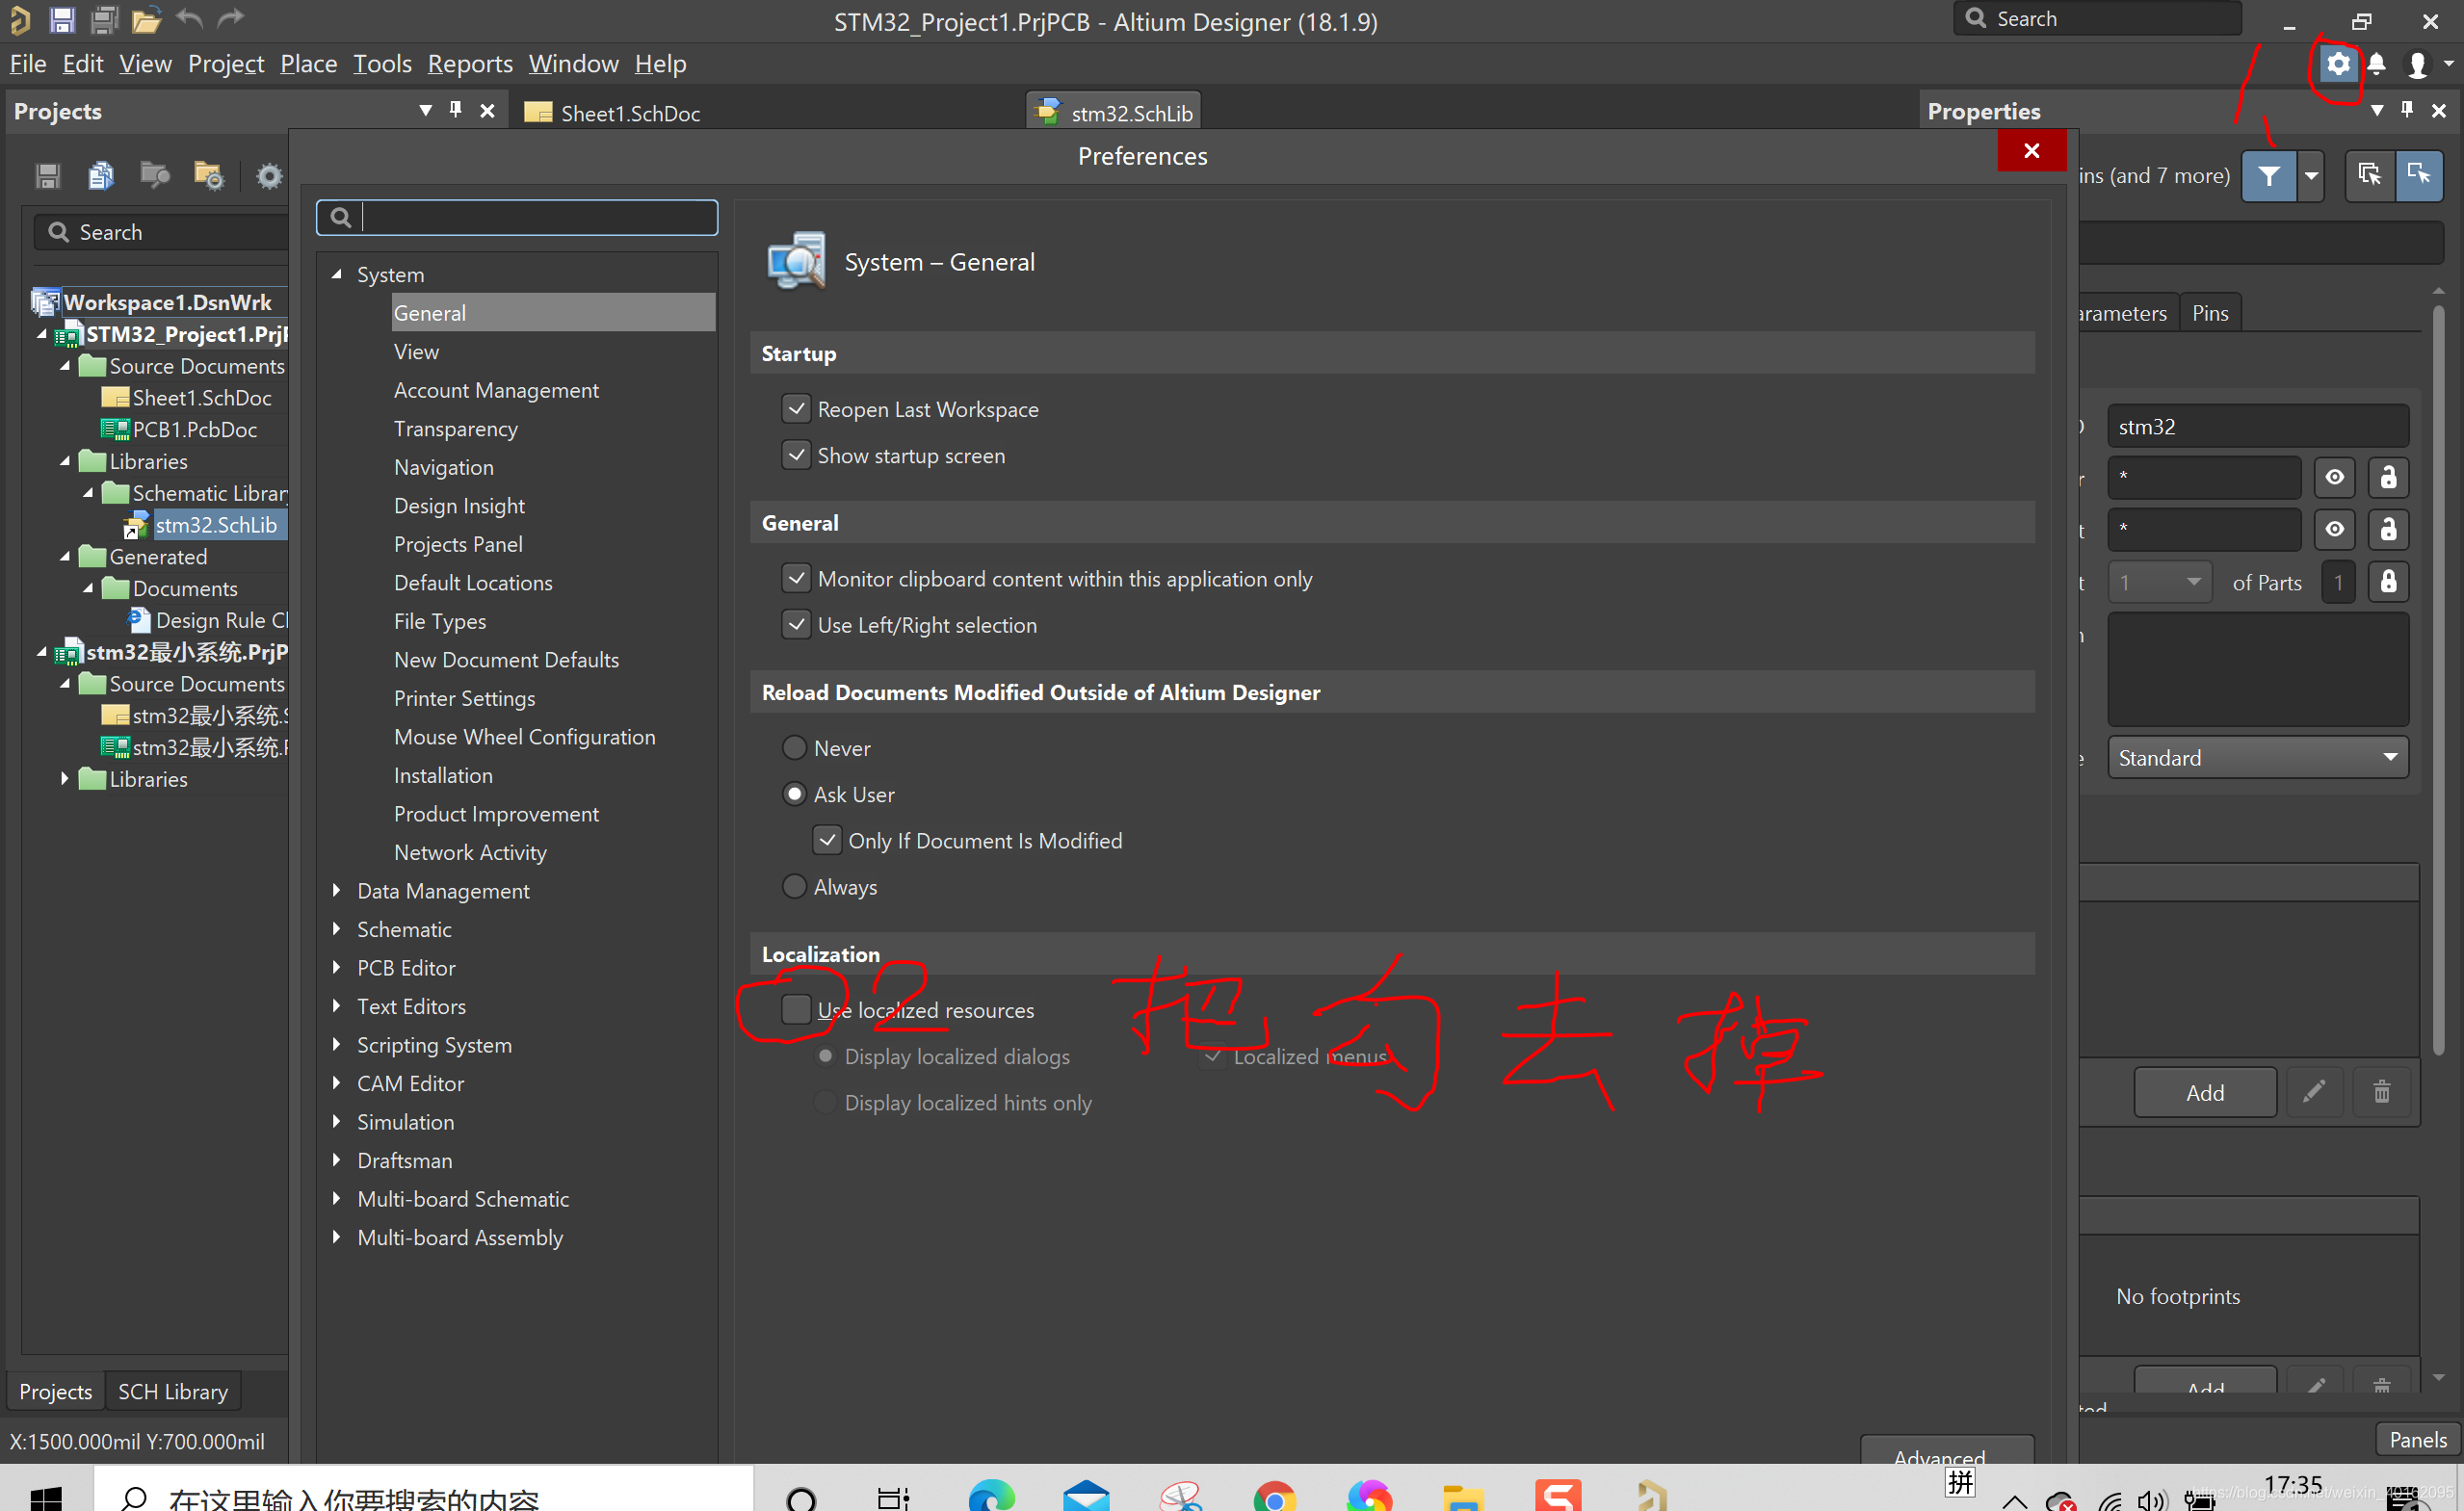Click the edit pencil icon in Properties

point(2315,1092)
